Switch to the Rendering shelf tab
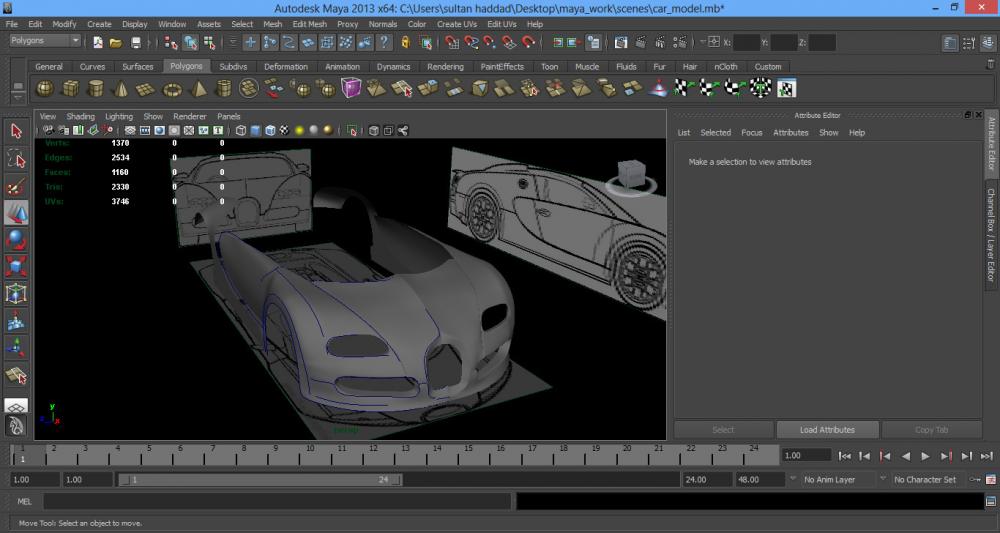Viewport: 1000px width, 533px height. 445,67
